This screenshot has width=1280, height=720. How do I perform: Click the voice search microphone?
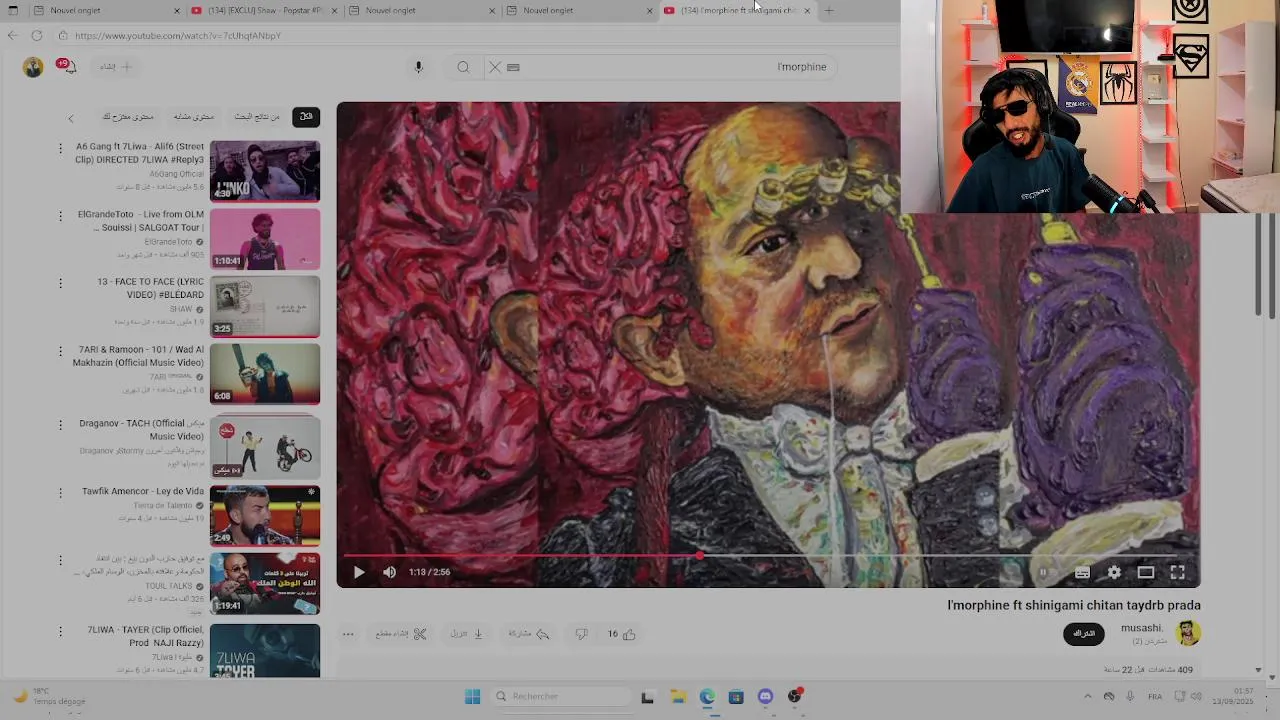pos(419,67)
